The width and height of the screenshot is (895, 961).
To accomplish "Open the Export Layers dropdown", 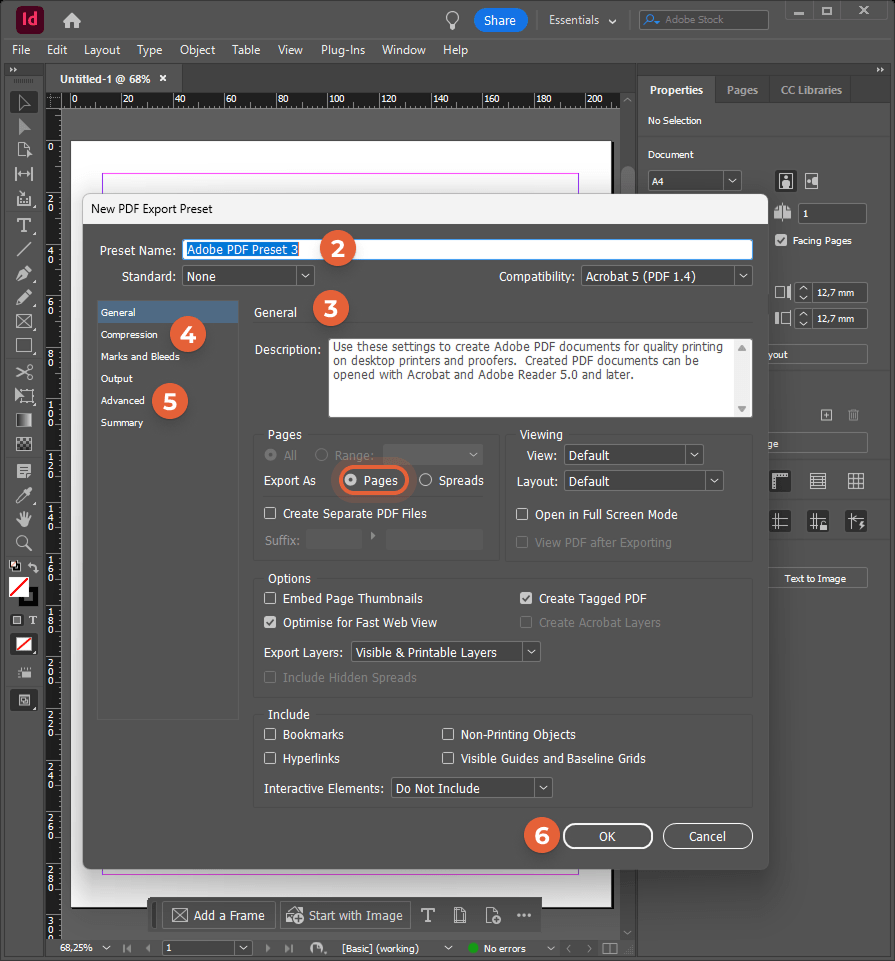I will [446, 652].
